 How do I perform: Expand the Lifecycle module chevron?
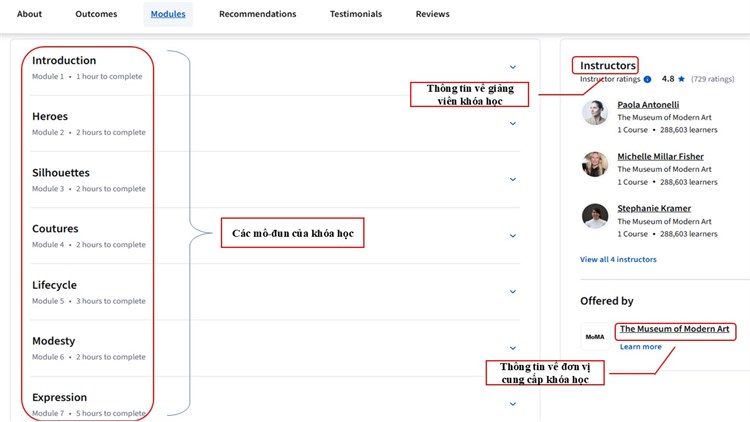coord(513,292)
